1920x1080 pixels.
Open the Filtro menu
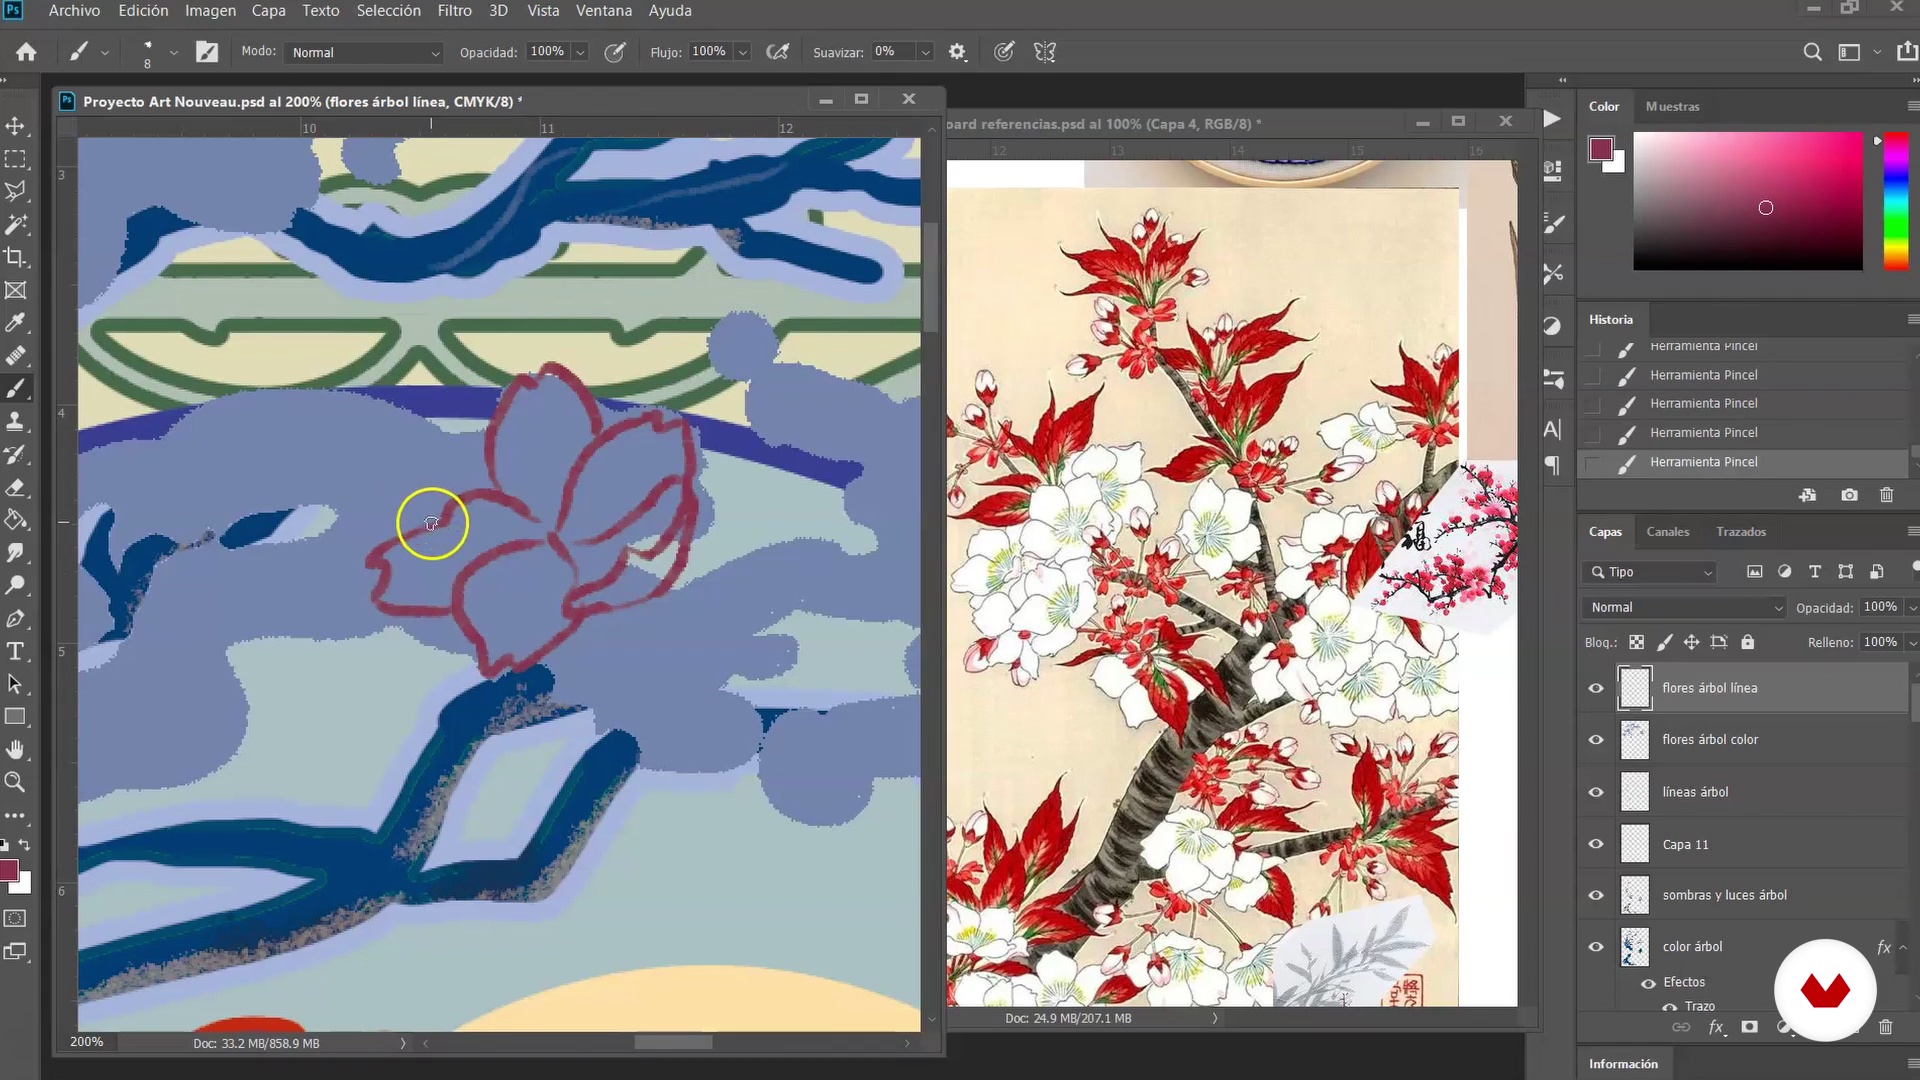(x=454, y=11)
